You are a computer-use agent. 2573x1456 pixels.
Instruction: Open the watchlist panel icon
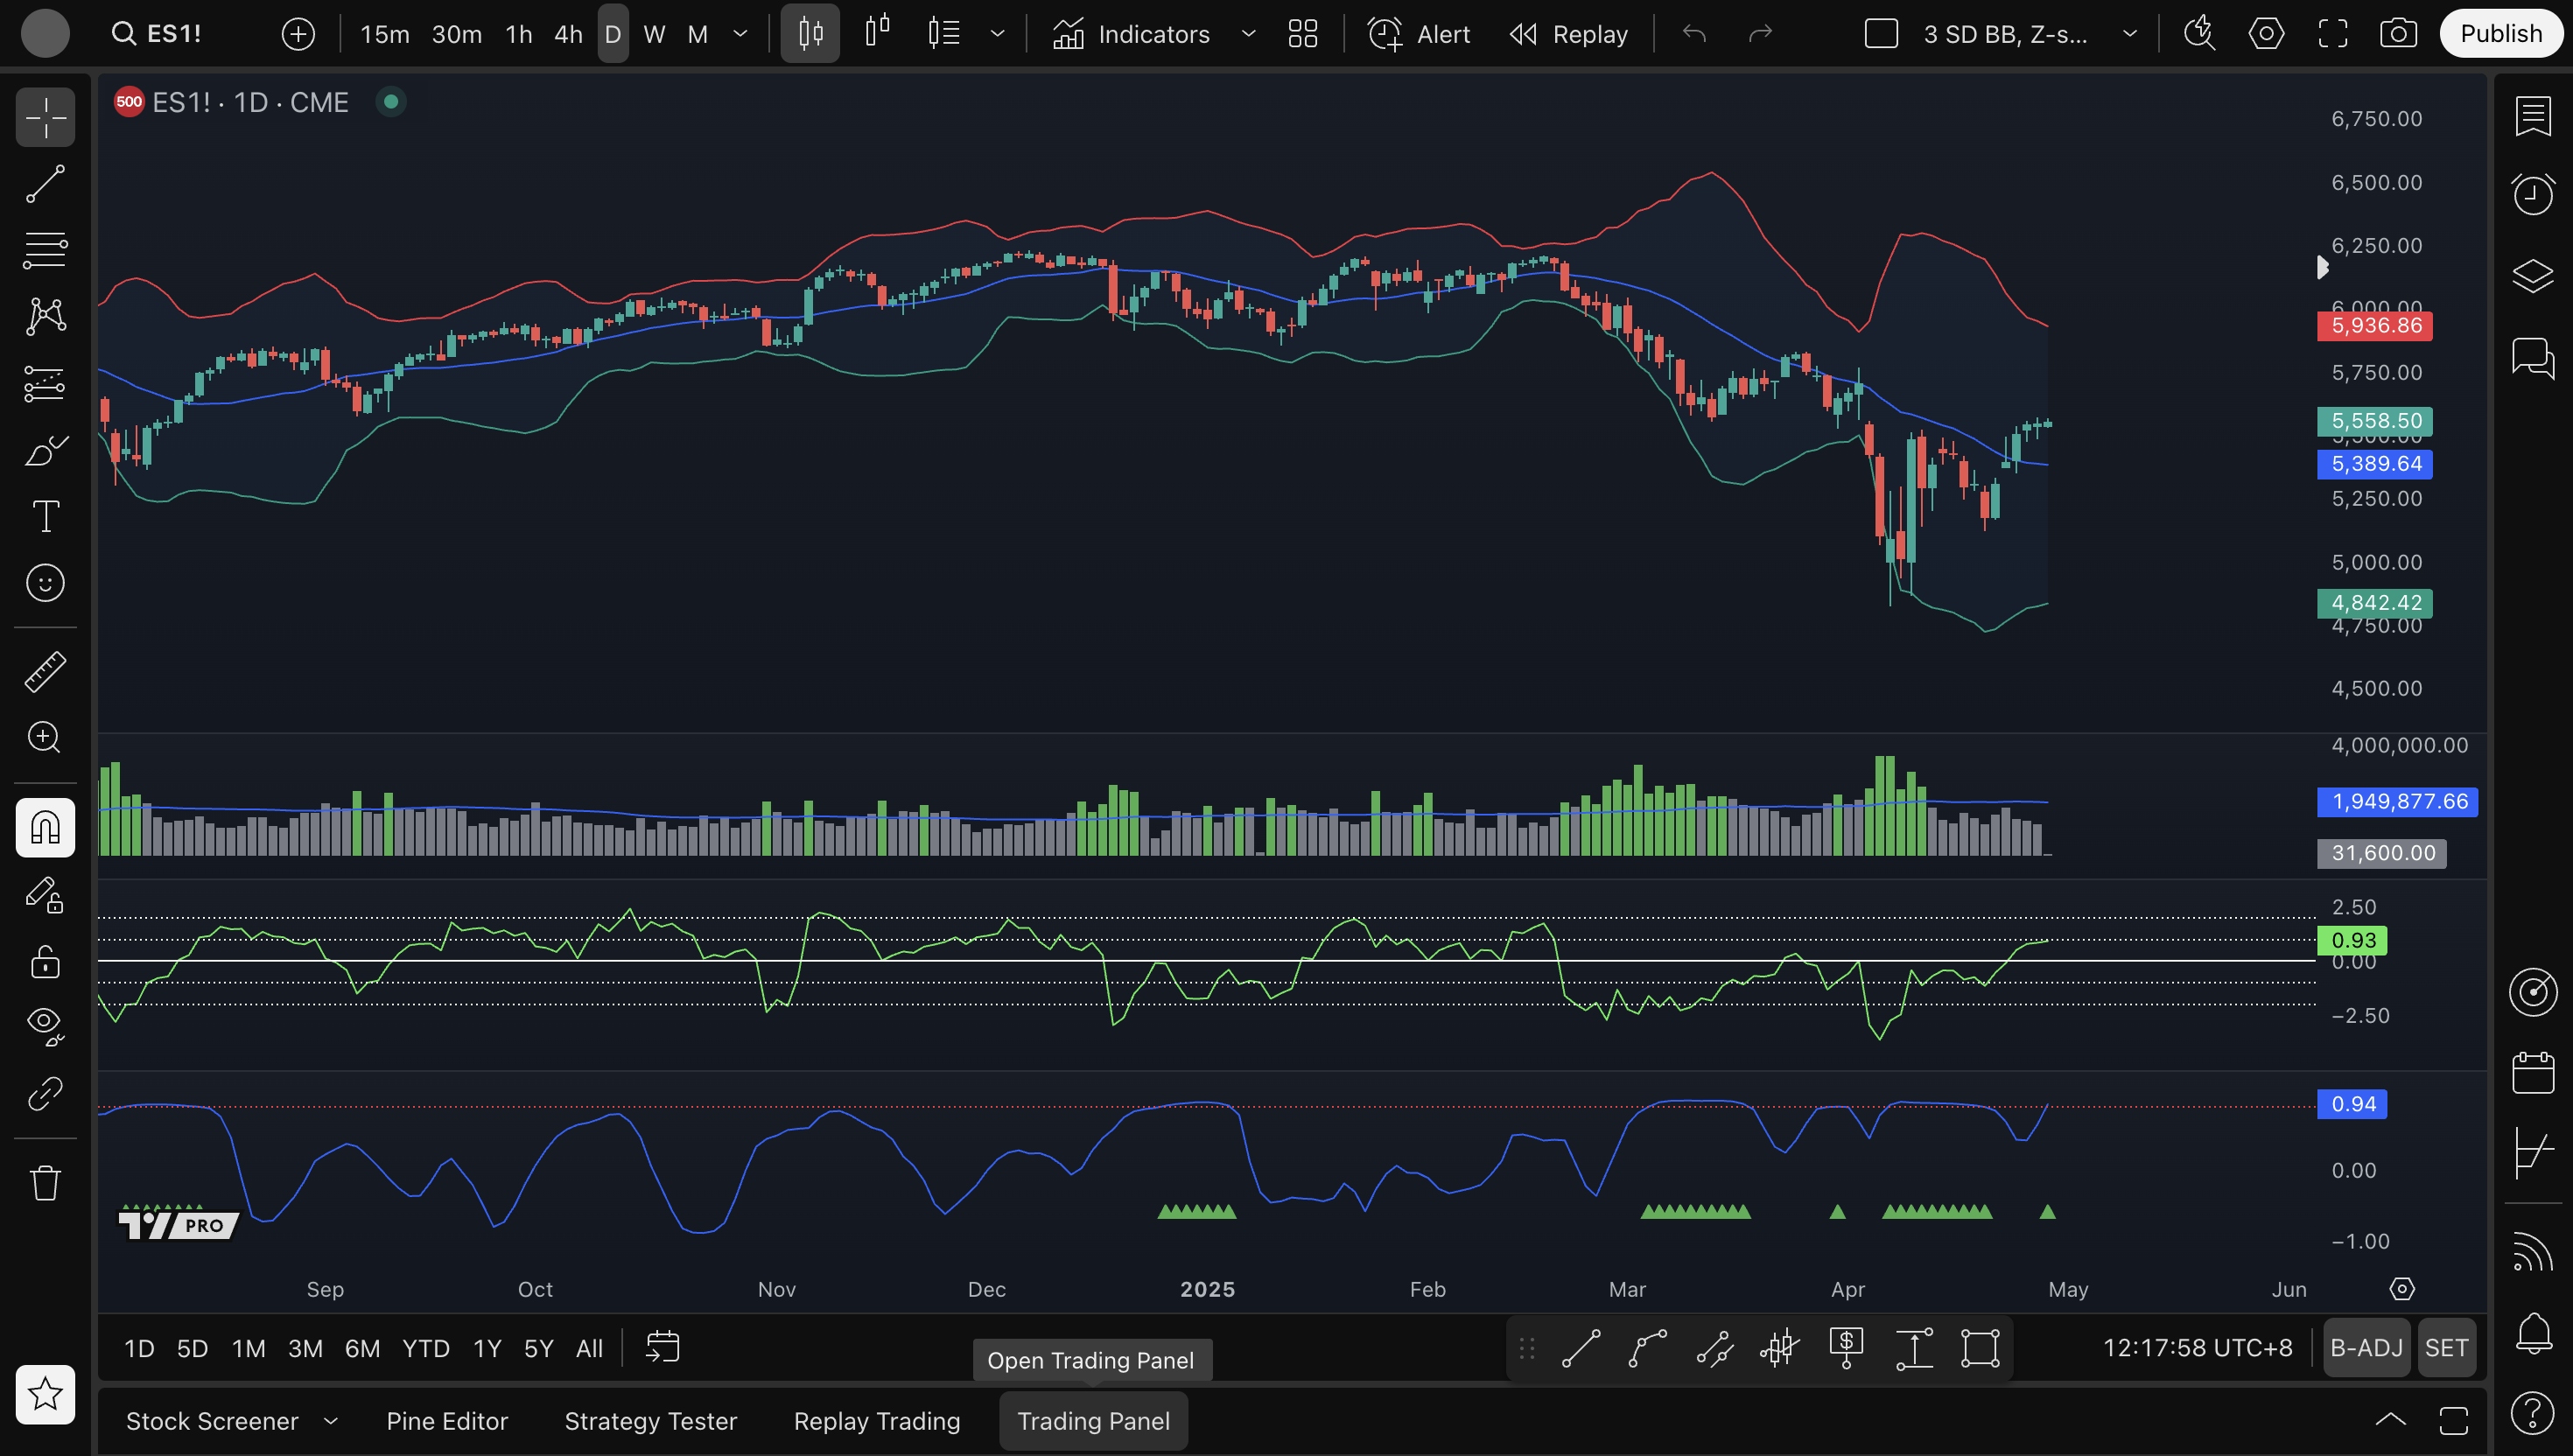[x=2532, y=116]
